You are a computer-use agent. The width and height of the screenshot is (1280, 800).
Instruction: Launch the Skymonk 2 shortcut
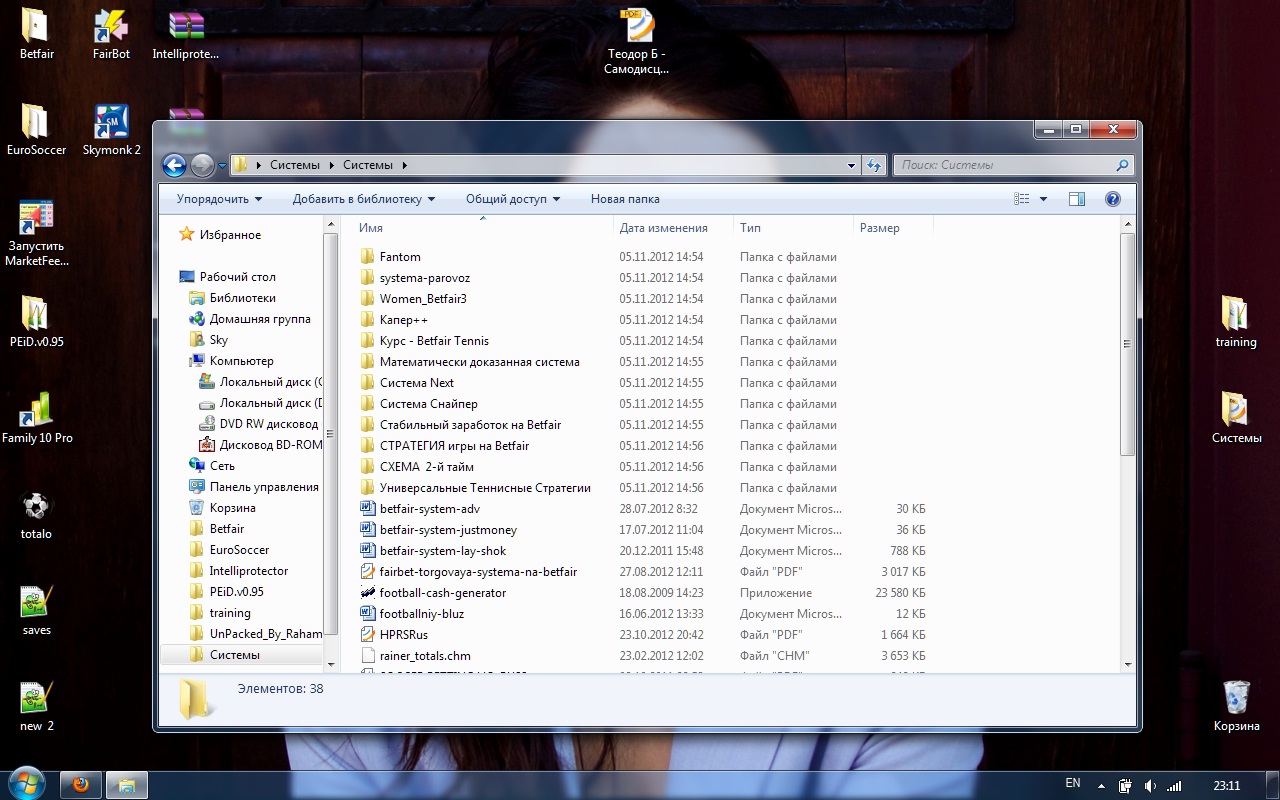(x=111, y=129)
